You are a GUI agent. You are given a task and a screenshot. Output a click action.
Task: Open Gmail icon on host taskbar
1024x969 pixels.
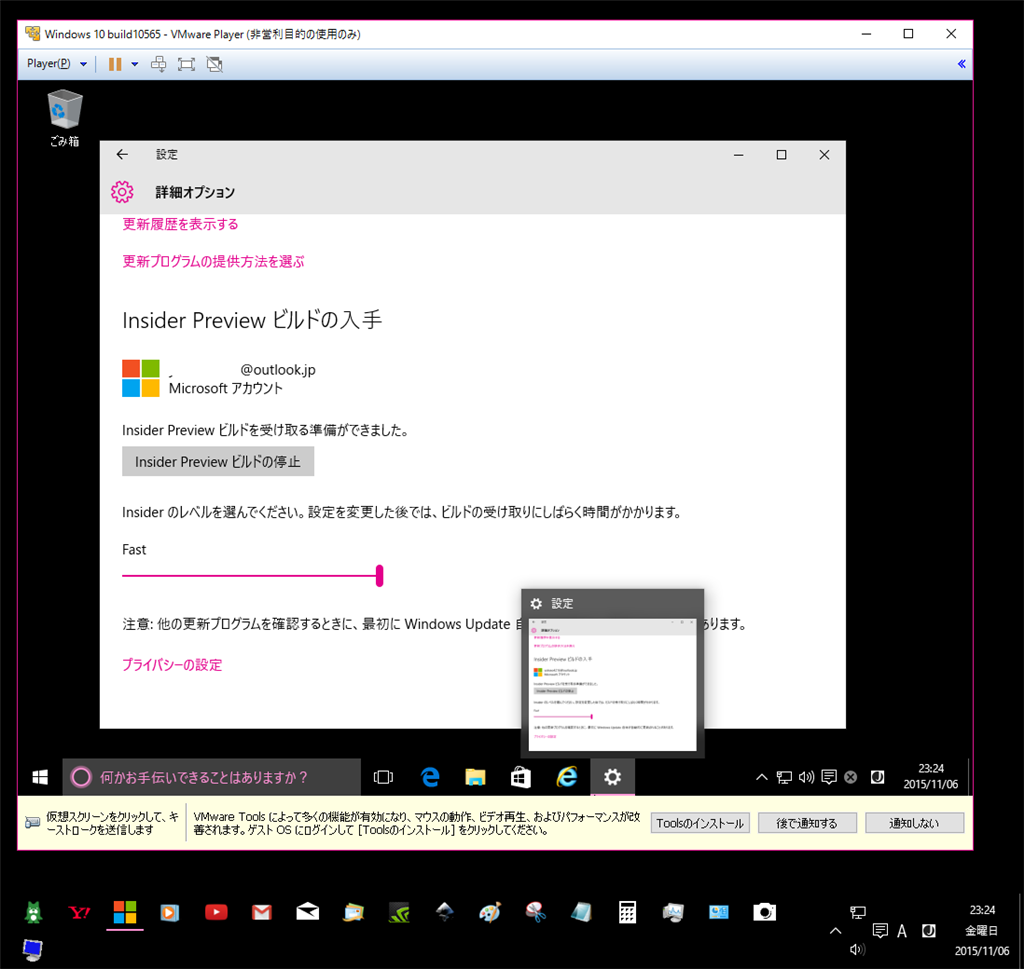pos(262,912)
